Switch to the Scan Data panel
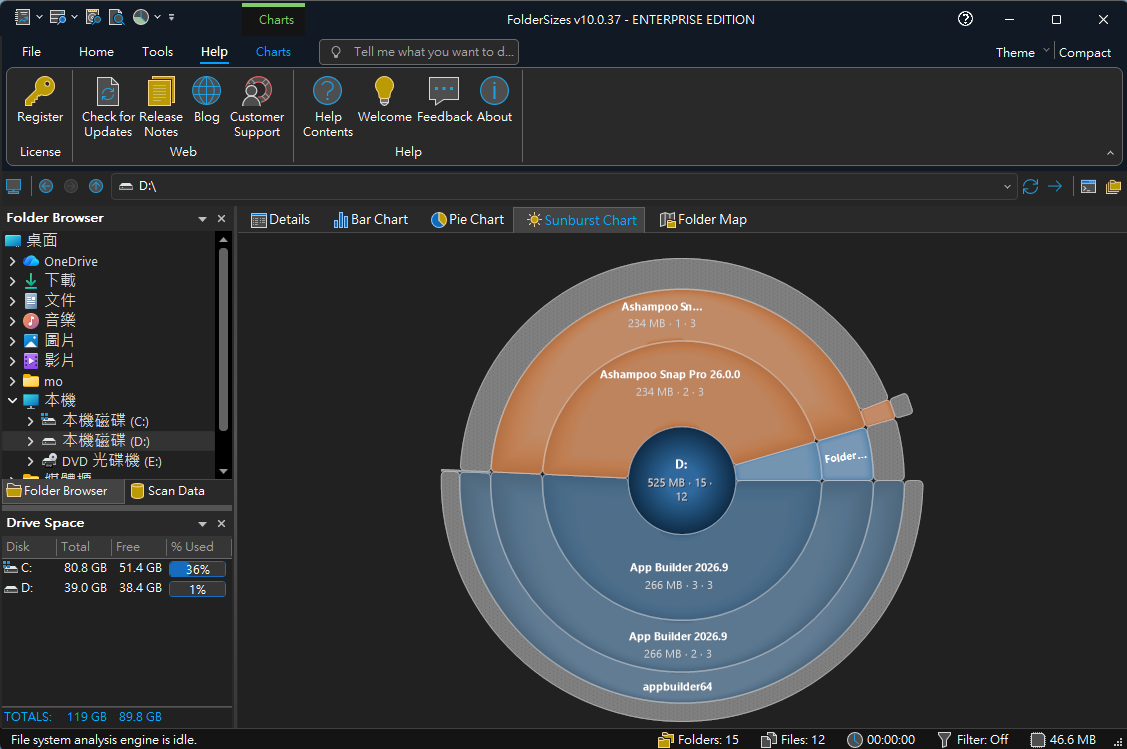 click(x=167, y=491)
